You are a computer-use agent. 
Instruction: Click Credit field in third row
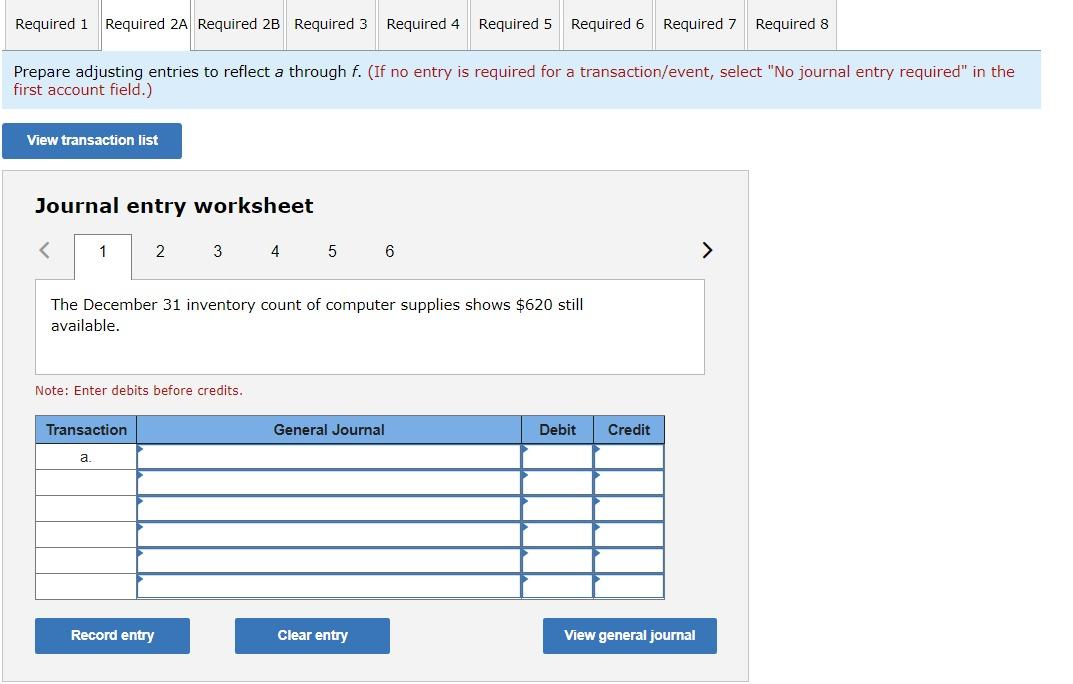tap(629, 509)
